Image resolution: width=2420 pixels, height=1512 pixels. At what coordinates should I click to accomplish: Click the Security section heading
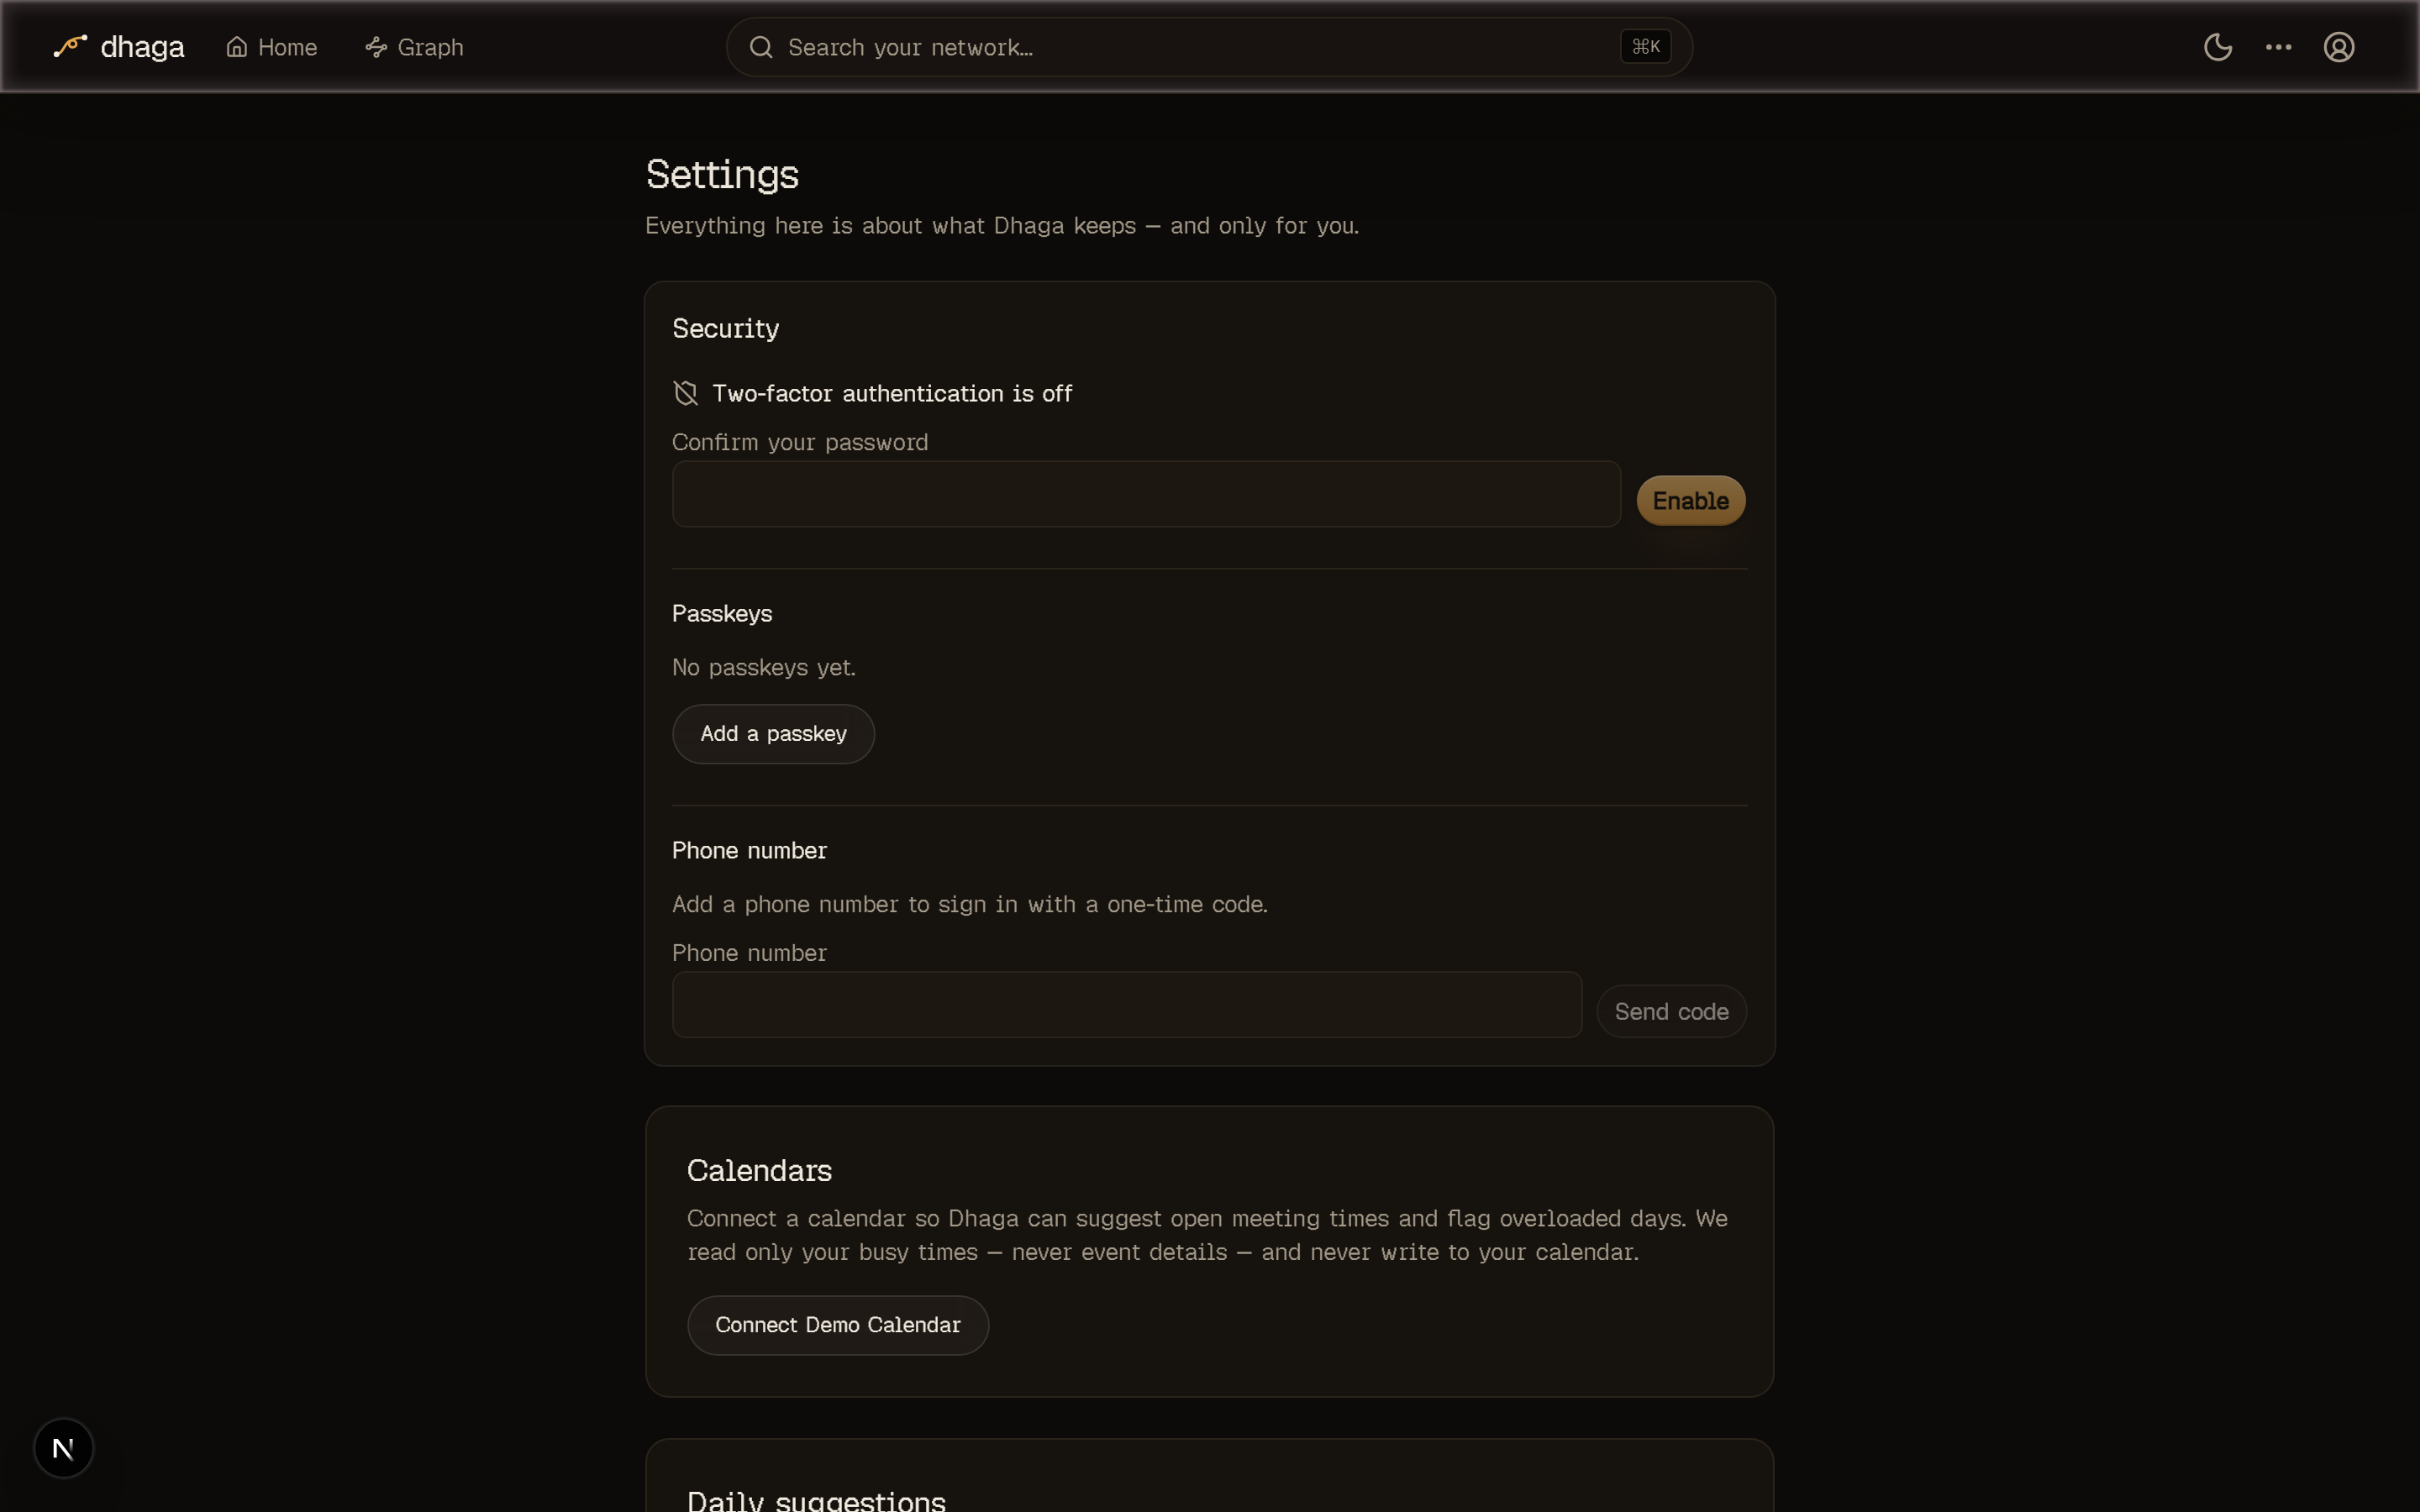(725, 329)
